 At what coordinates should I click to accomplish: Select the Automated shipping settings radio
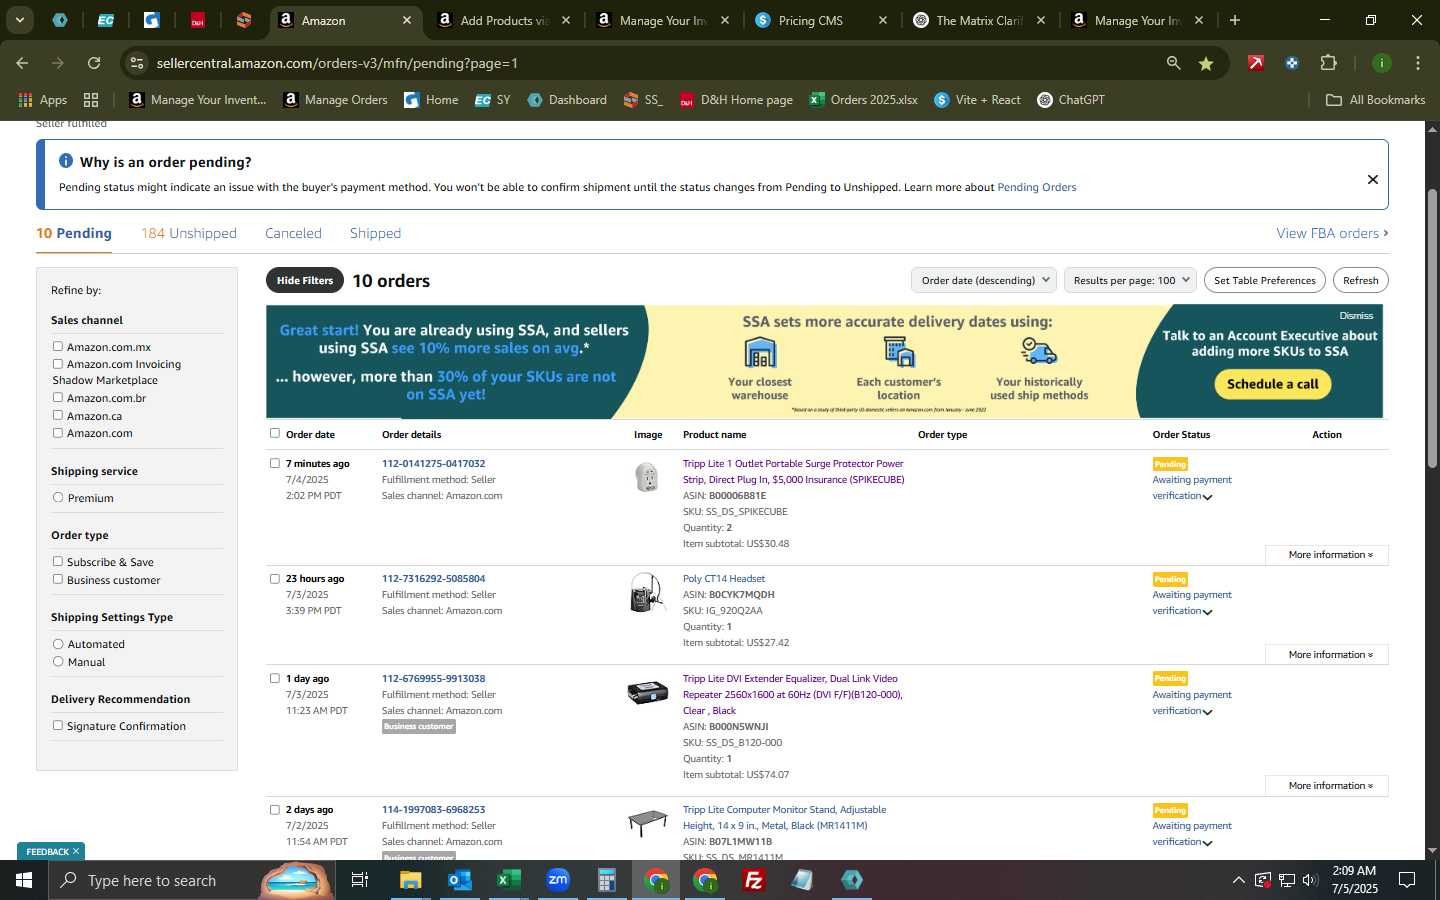point(58,644)
